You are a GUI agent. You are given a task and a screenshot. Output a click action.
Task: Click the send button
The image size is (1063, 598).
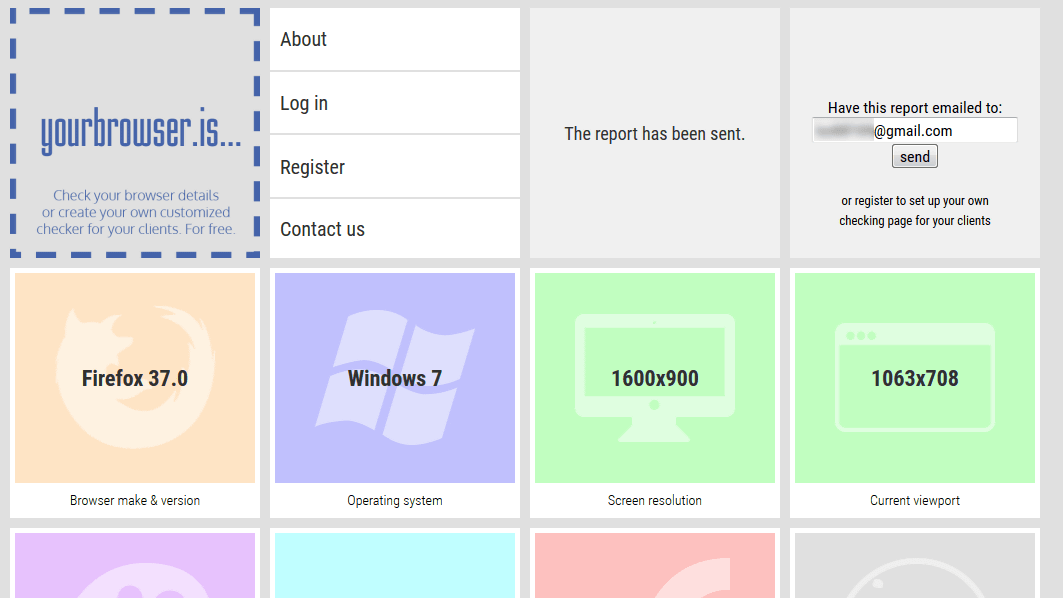(915, 157)
